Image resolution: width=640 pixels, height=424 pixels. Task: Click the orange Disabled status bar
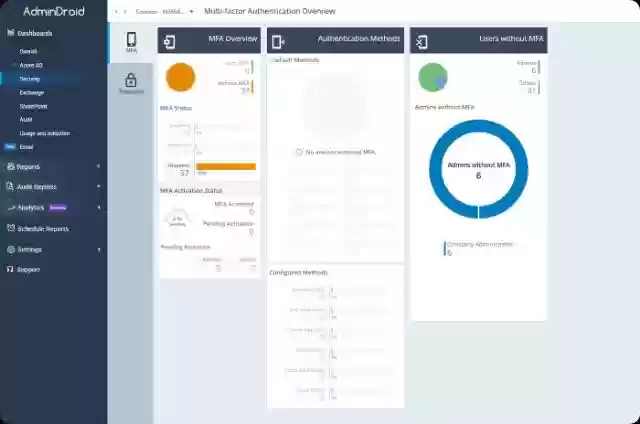coord(226,166)
